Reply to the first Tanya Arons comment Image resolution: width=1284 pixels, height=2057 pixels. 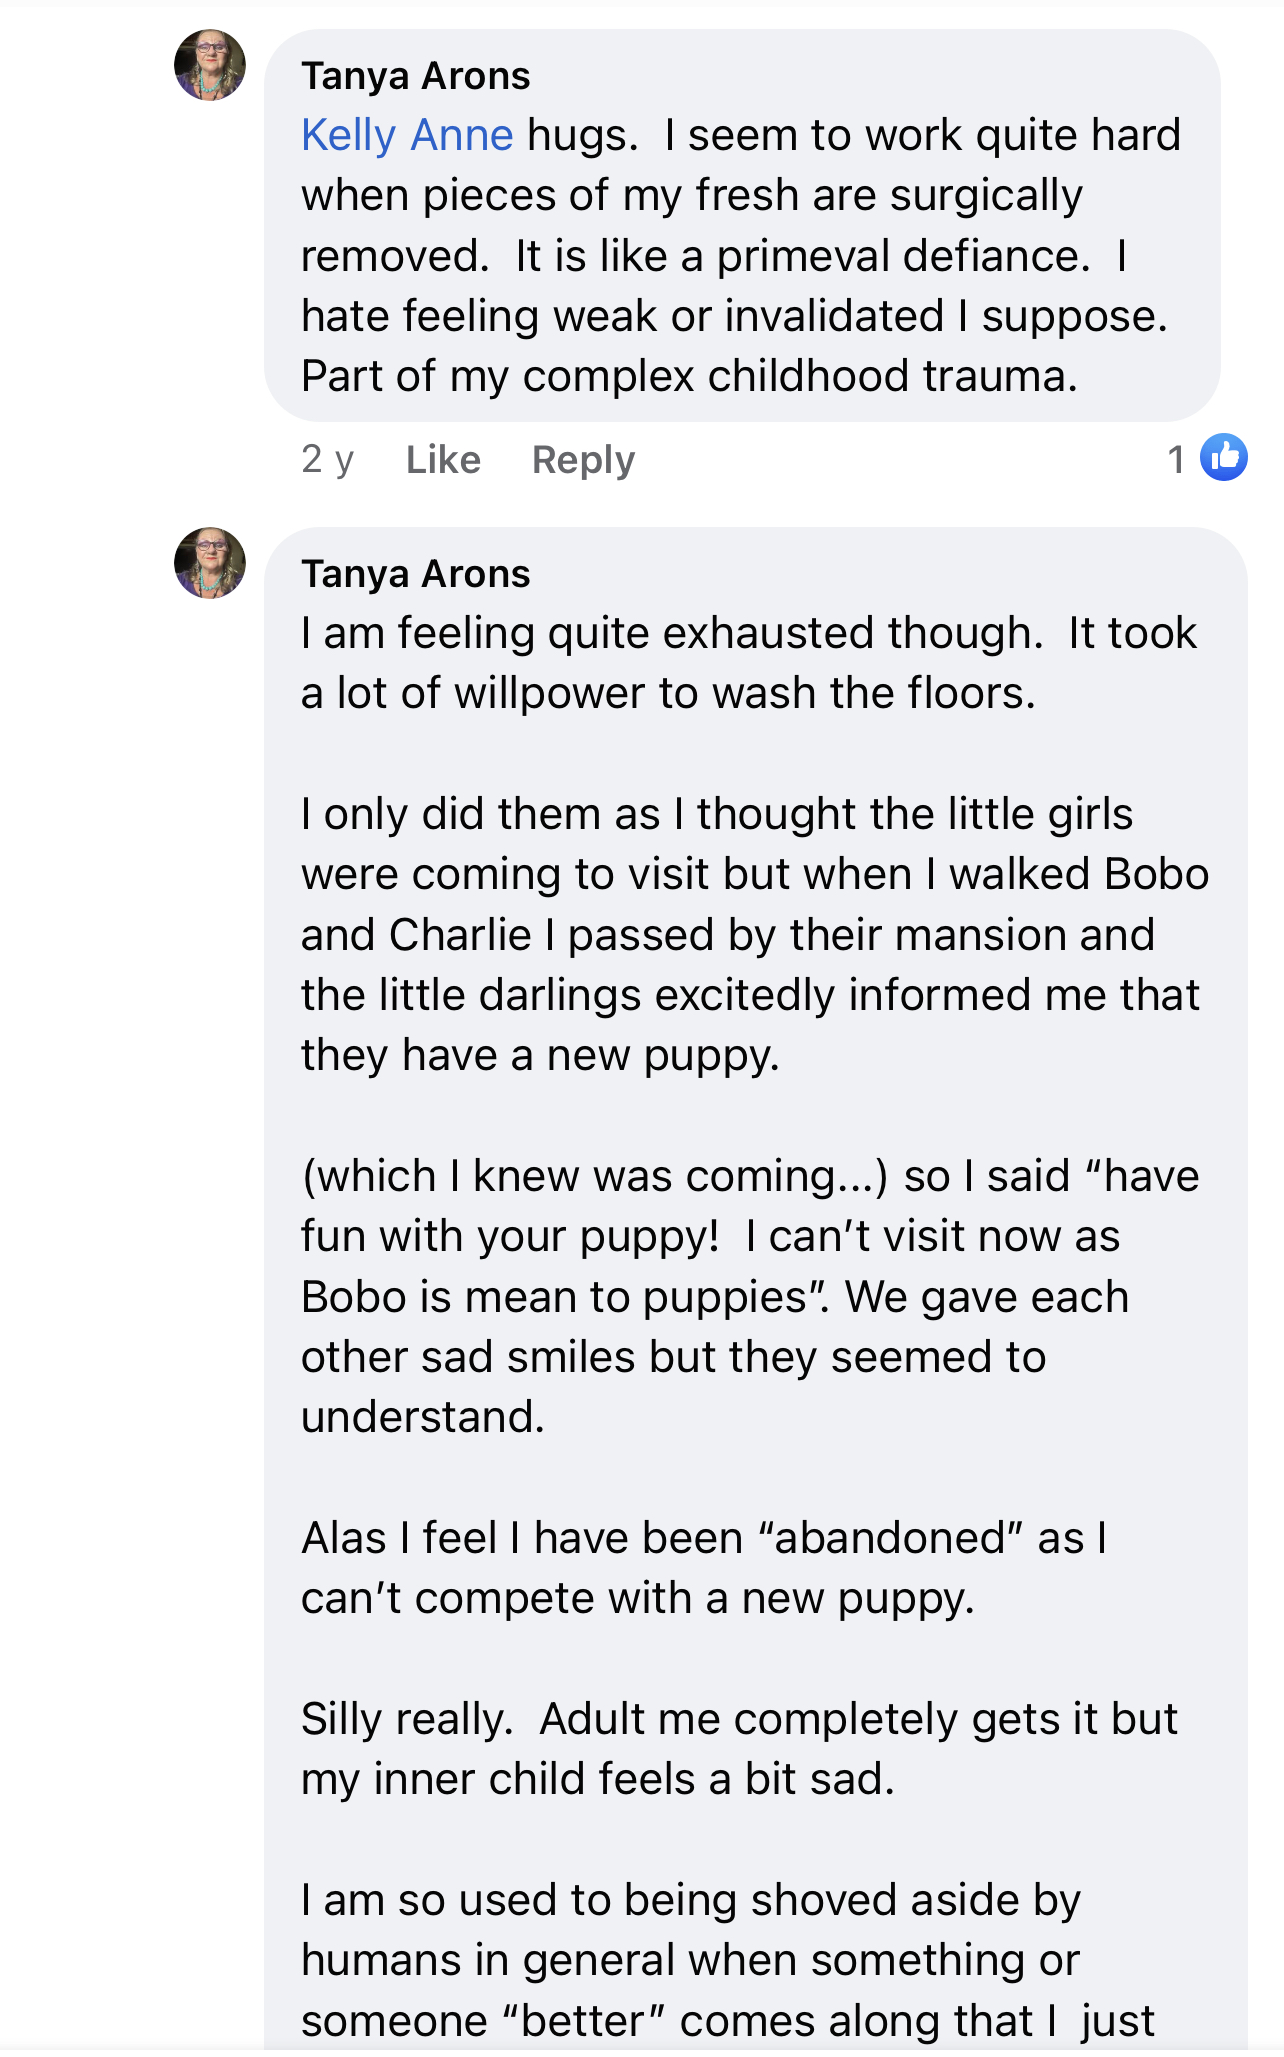coord(583,460)
